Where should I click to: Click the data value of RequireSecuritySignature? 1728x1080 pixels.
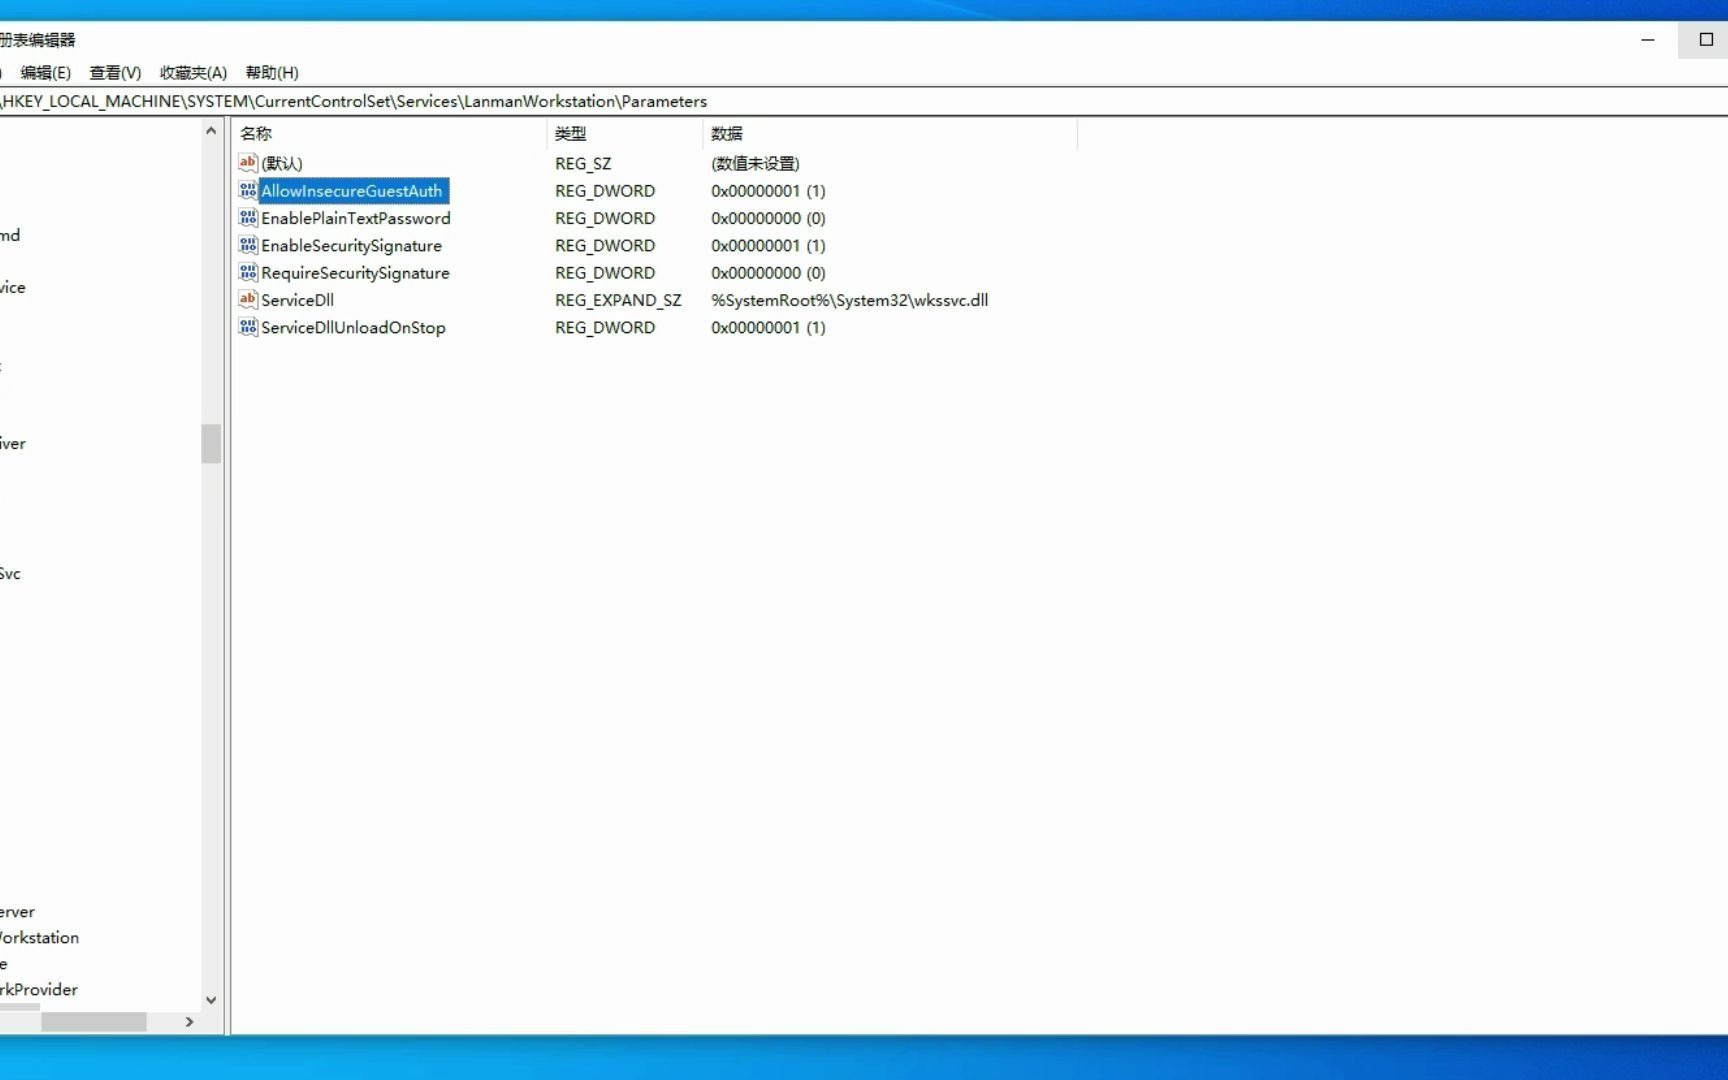pyautogui.click(x=768, y=273)
